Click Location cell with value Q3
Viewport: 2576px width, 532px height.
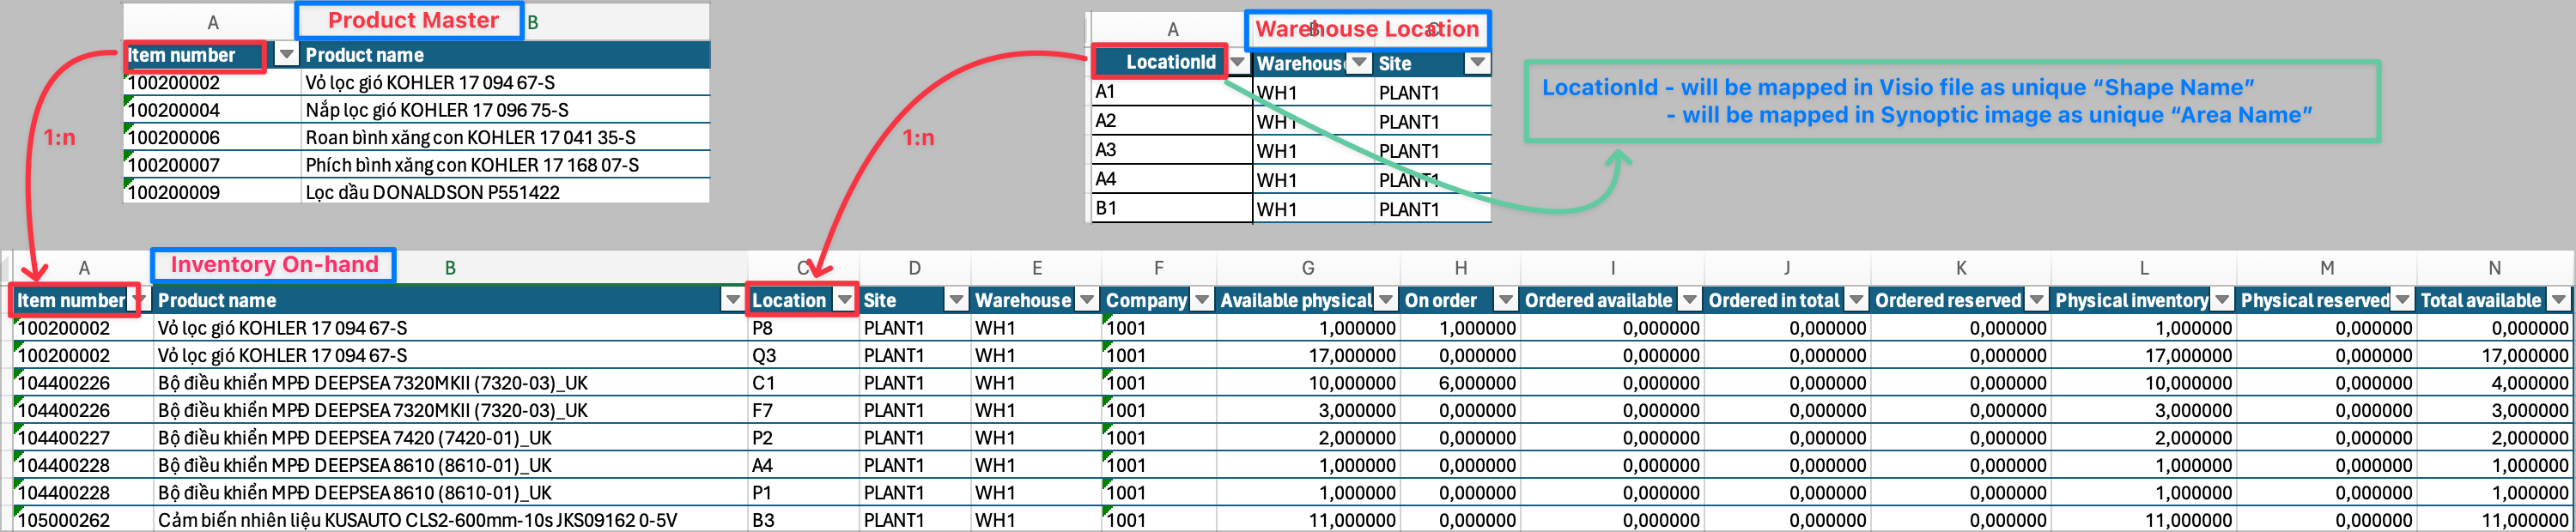(x=802, y=355)
